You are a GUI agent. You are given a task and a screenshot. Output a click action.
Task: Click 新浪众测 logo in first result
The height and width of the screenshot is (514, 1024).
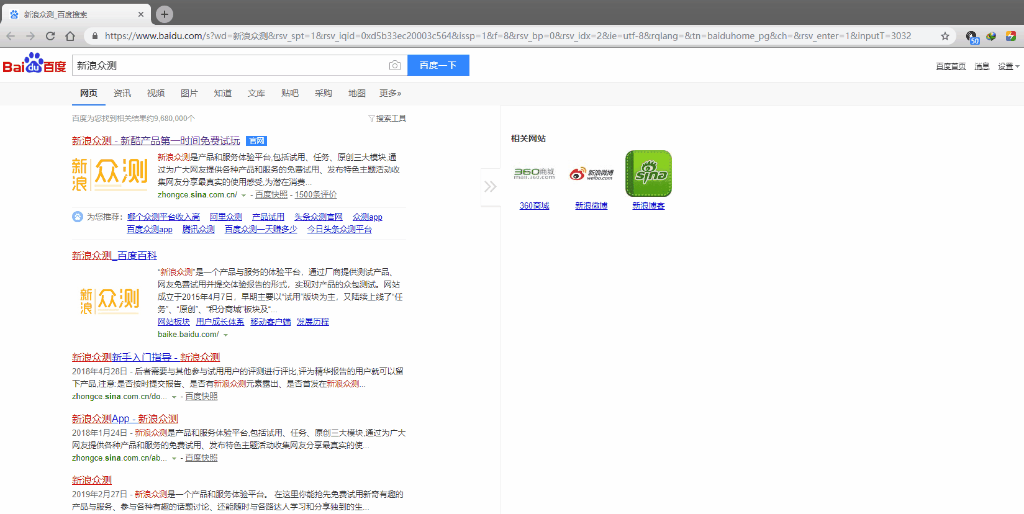tap(110, 174)
